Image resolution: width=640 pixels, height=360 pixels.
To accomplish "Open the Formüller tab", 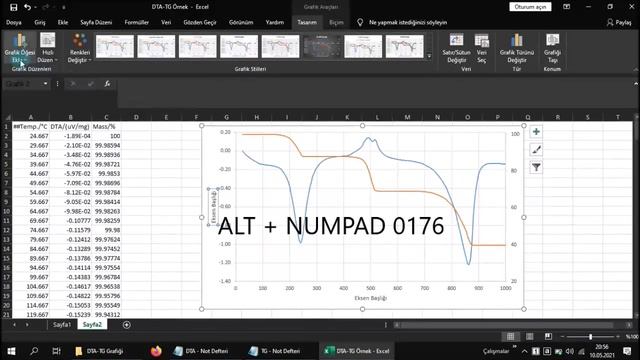I will (137, 22).
